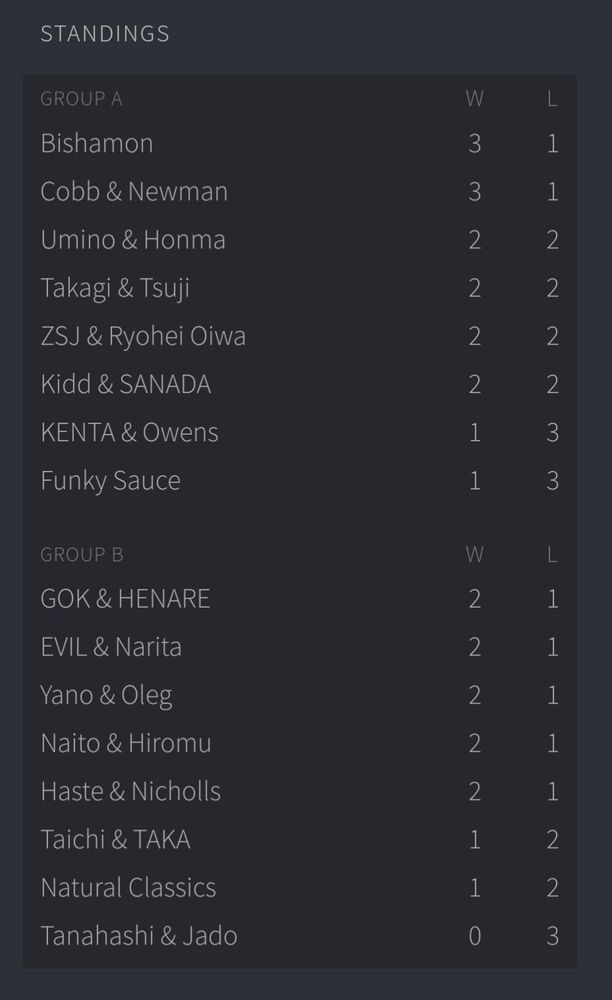
Task: Click the Takagi & Tsuji row
Action: tap(300, 288)
